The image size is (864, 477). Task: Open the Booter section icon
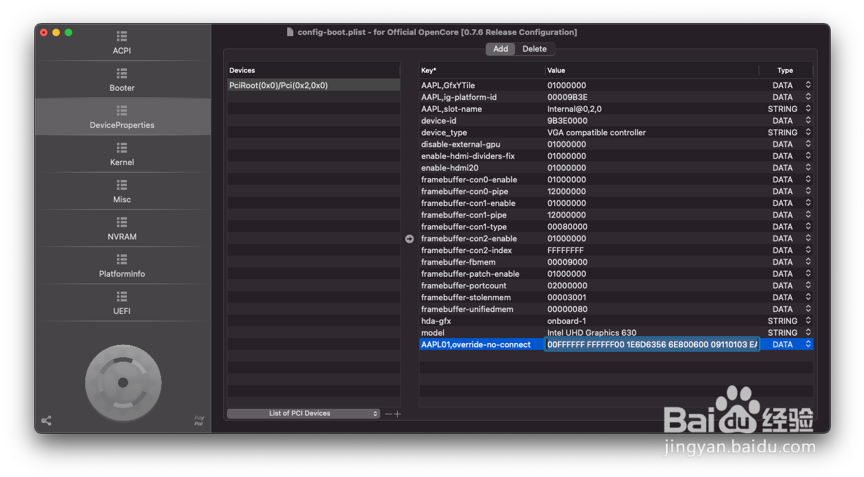(x=122, y=73)
